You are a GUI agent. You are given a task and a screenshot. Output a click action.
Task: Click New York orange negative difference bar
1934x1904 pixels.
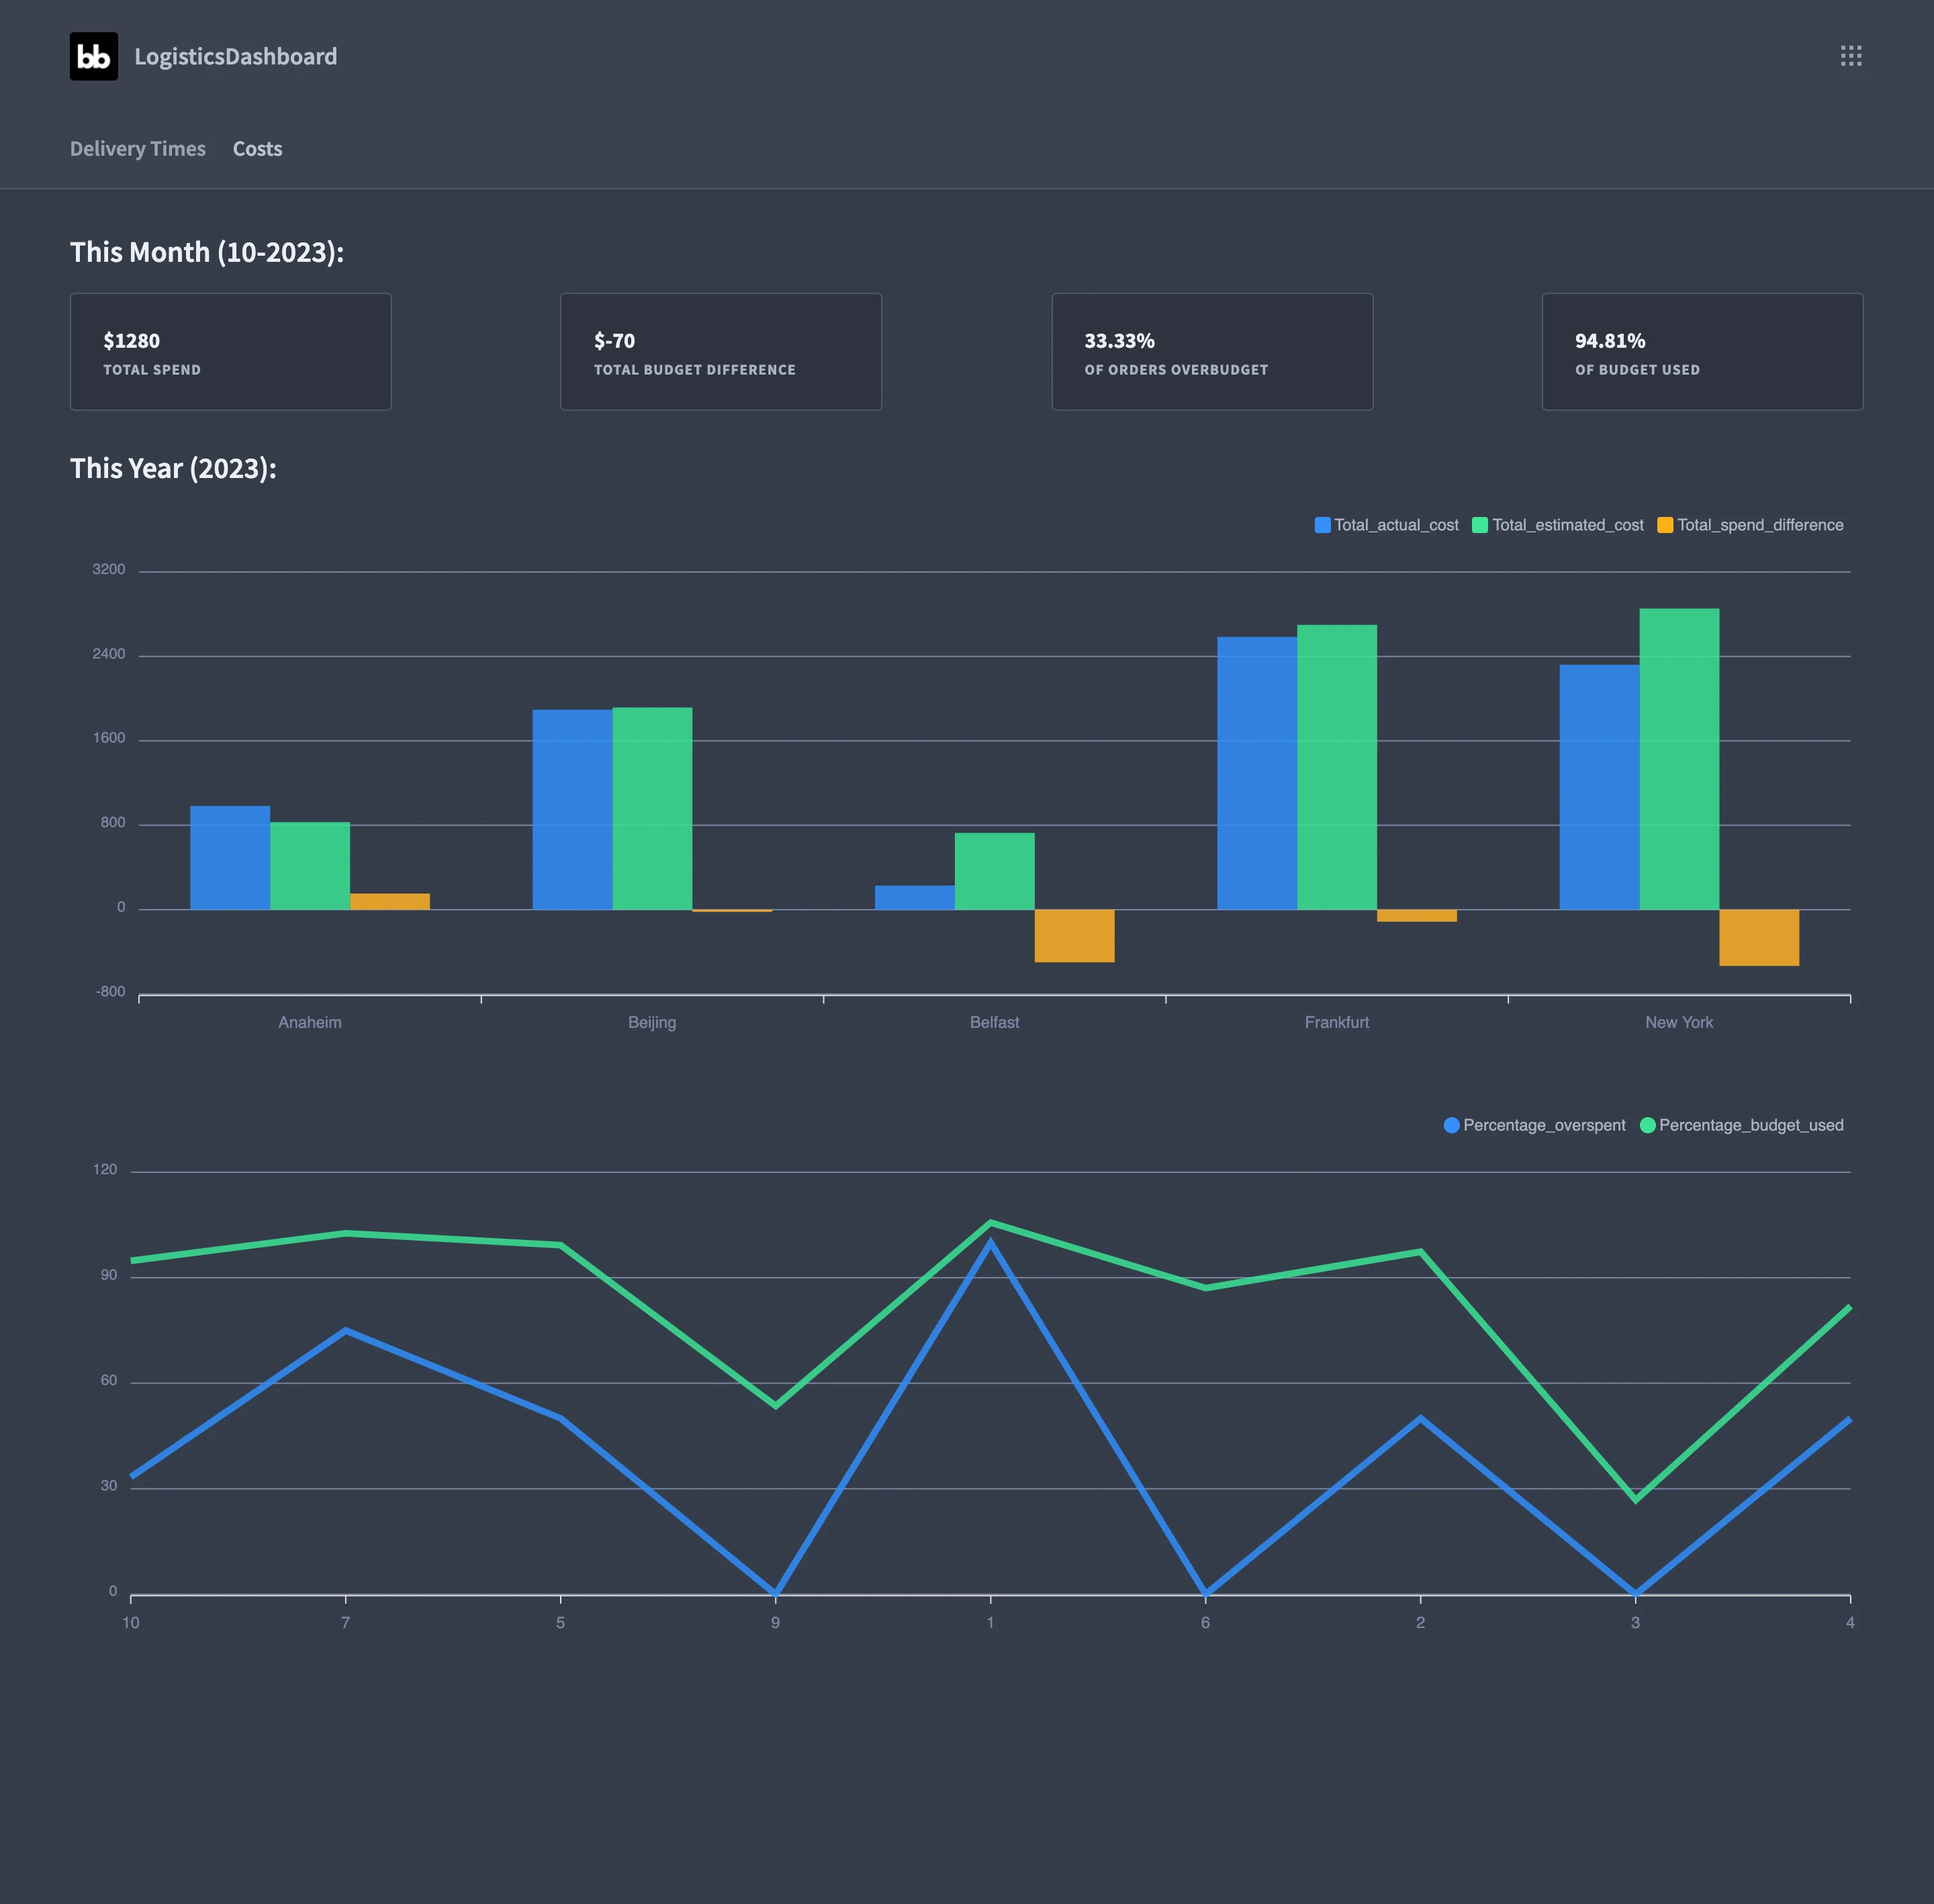click(1759, 938)
